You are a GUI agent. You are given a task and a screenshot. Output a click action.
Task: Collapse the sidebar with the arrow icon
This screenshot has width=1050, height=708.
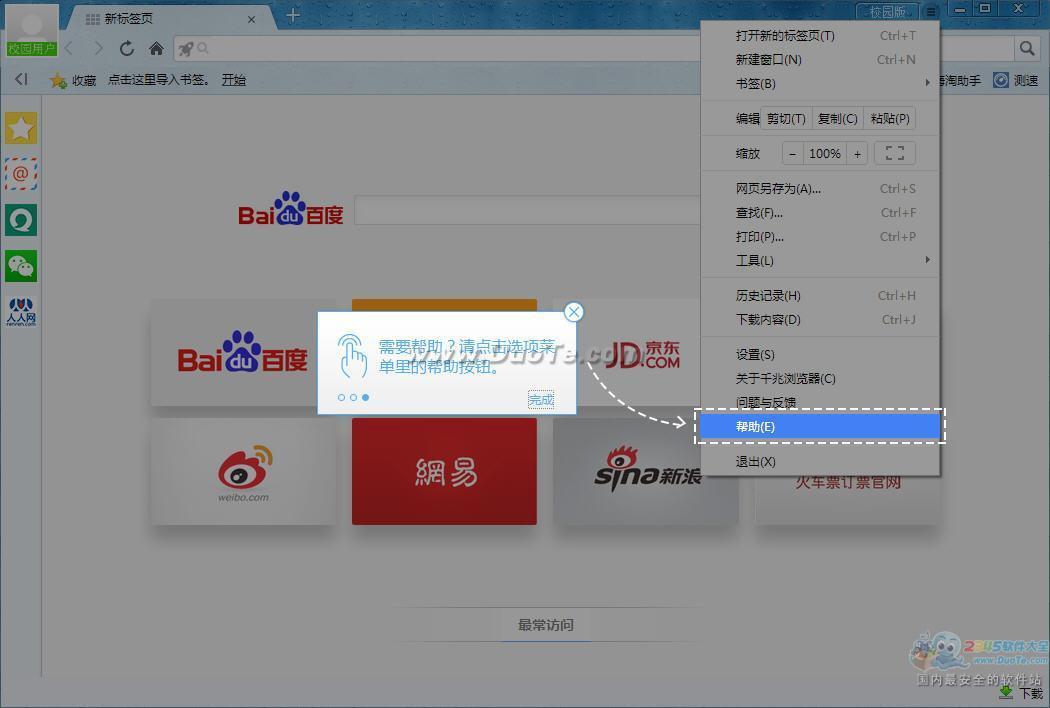(21, 79)
